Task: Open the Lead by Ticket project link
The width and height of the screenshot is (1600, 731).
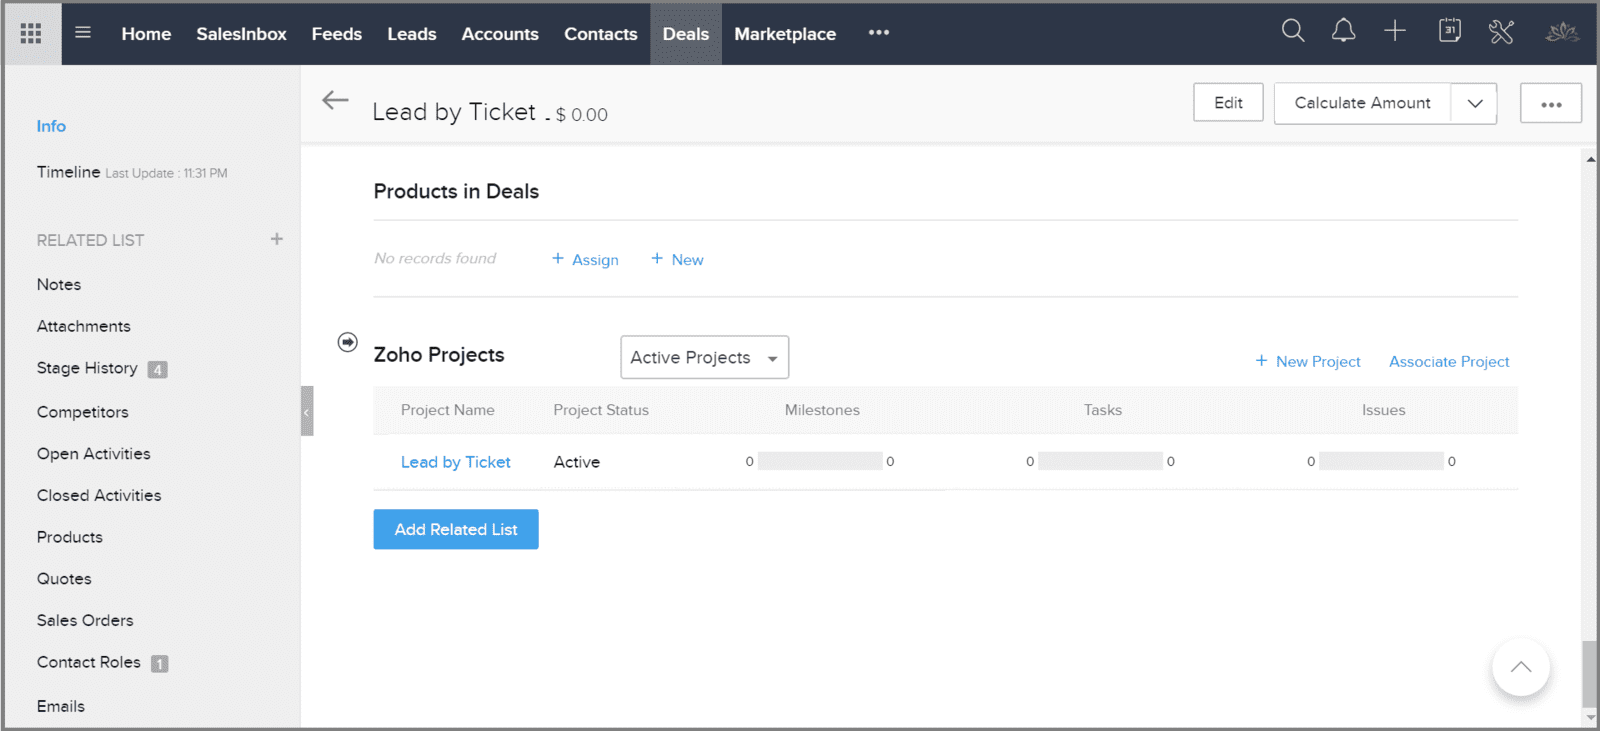Action: coord(456,462)
